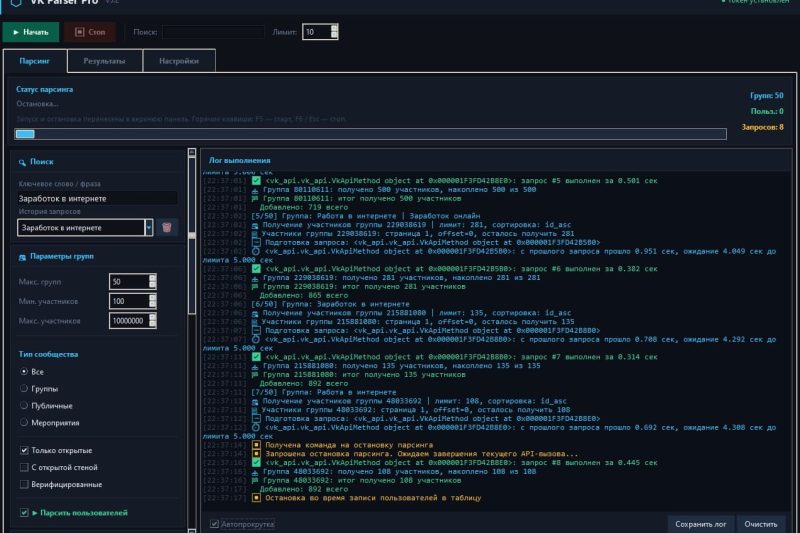Click flag icon on Группа 80110611 итог line
This screenshot has height=533, width=800.
[255, 198]
